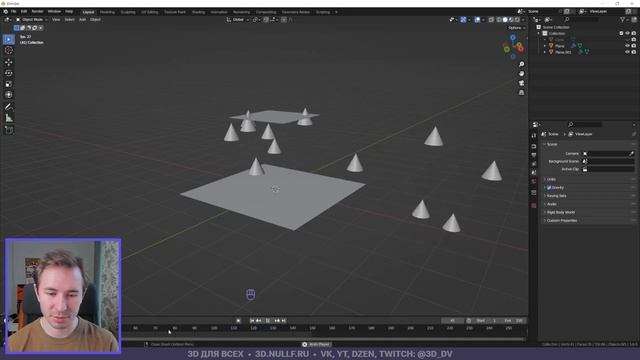Select the 3D Cursor tool

[x=9, y=50]
